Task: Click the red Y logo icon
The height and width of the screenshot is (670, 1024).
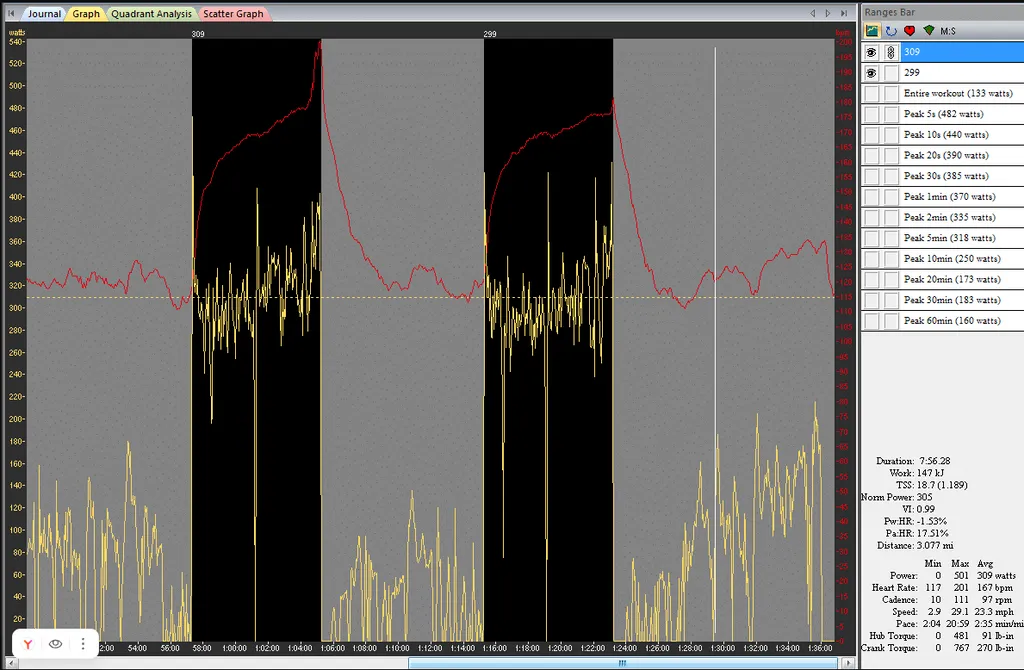Action: (29, 645)
